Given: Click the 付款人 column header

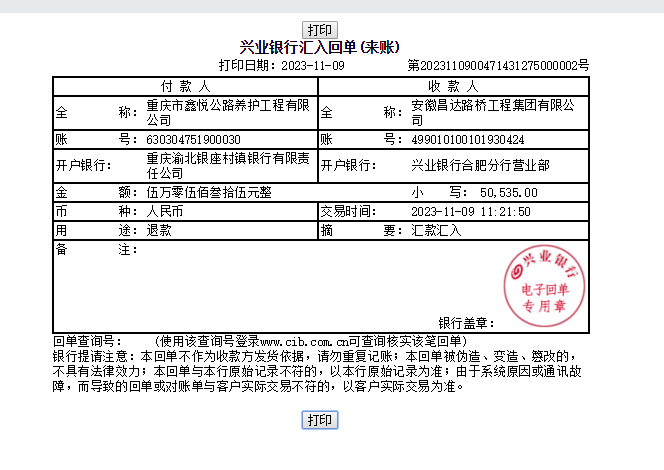Looking at the screenshot, I should point(185,86).
